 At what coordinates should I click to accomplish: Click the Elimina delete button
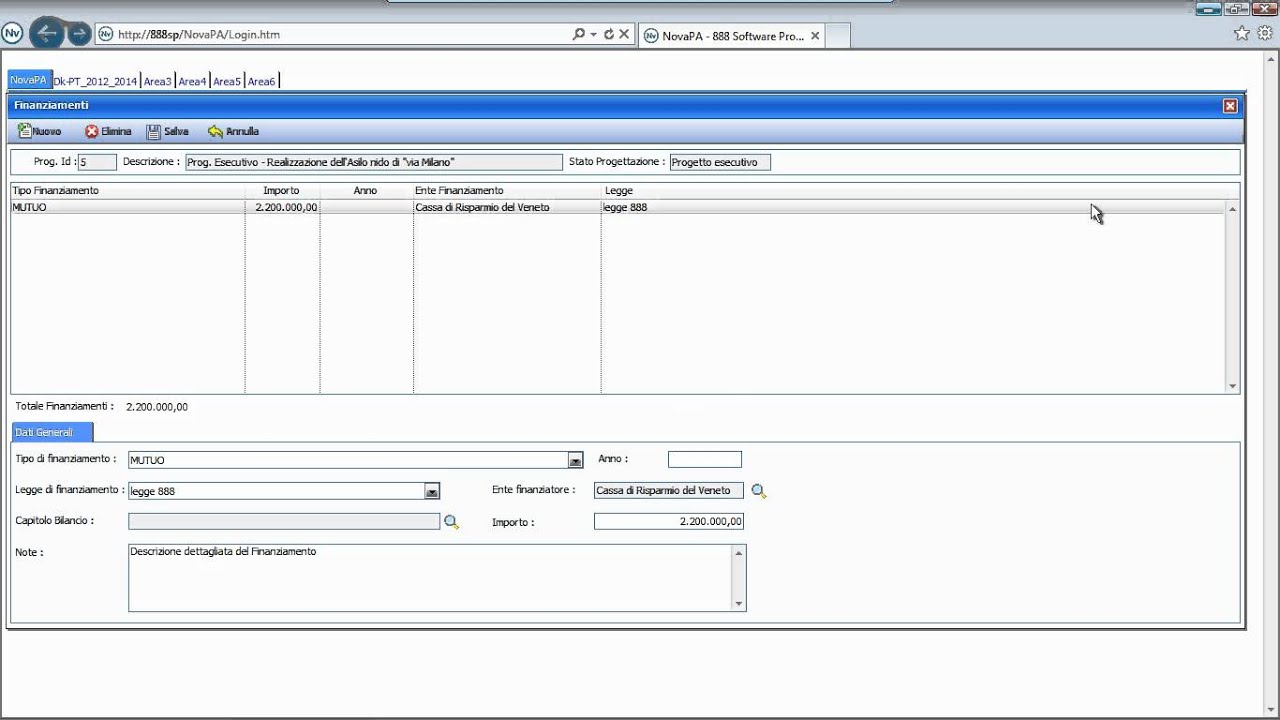click(108, 131)
